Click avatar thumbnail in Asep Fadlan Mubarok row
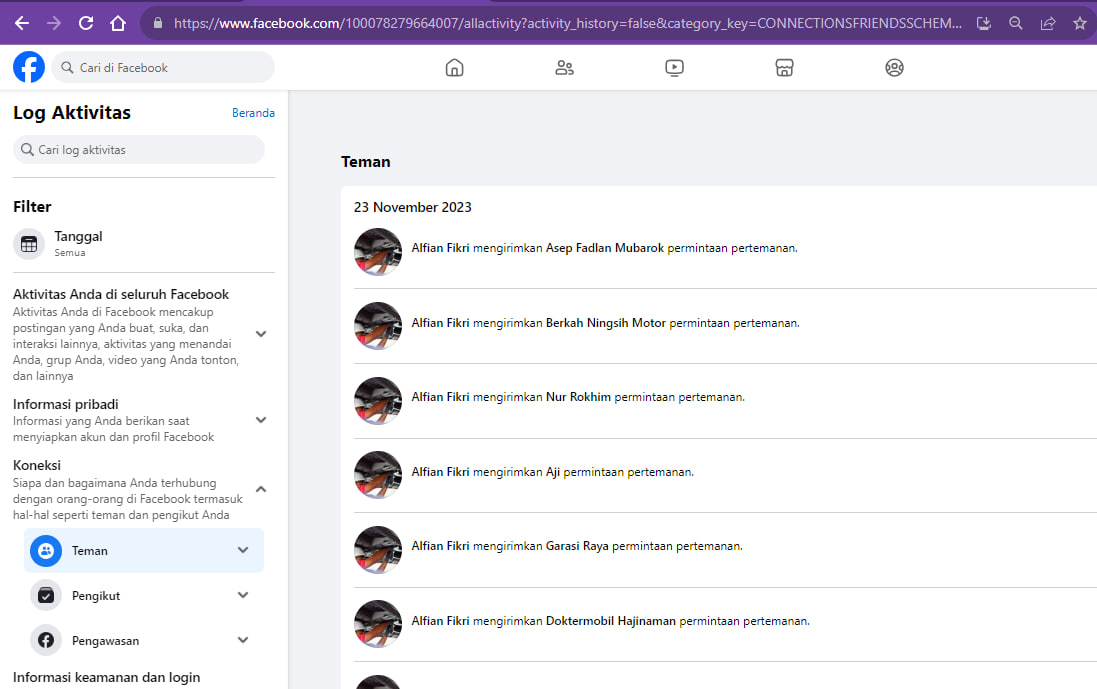 (378, 252)
